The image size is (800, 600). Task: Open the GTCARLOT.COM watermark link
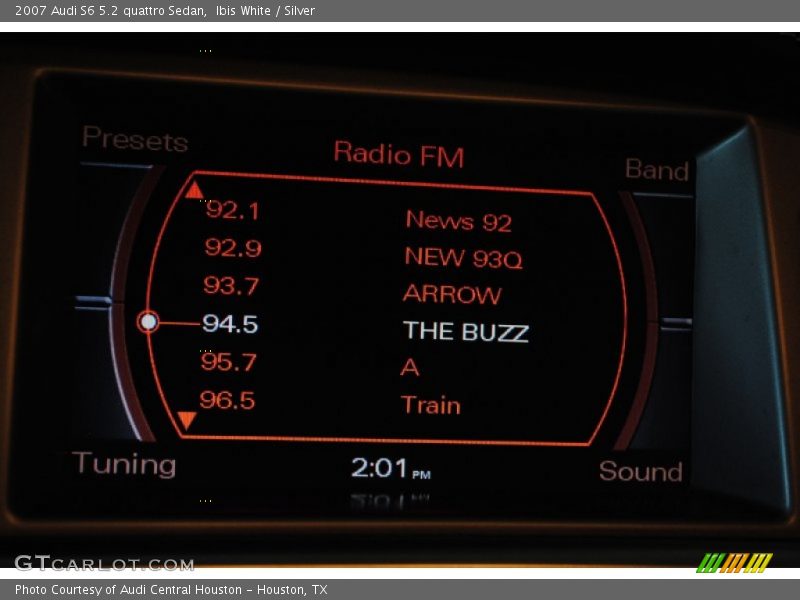tap(104, 564)
